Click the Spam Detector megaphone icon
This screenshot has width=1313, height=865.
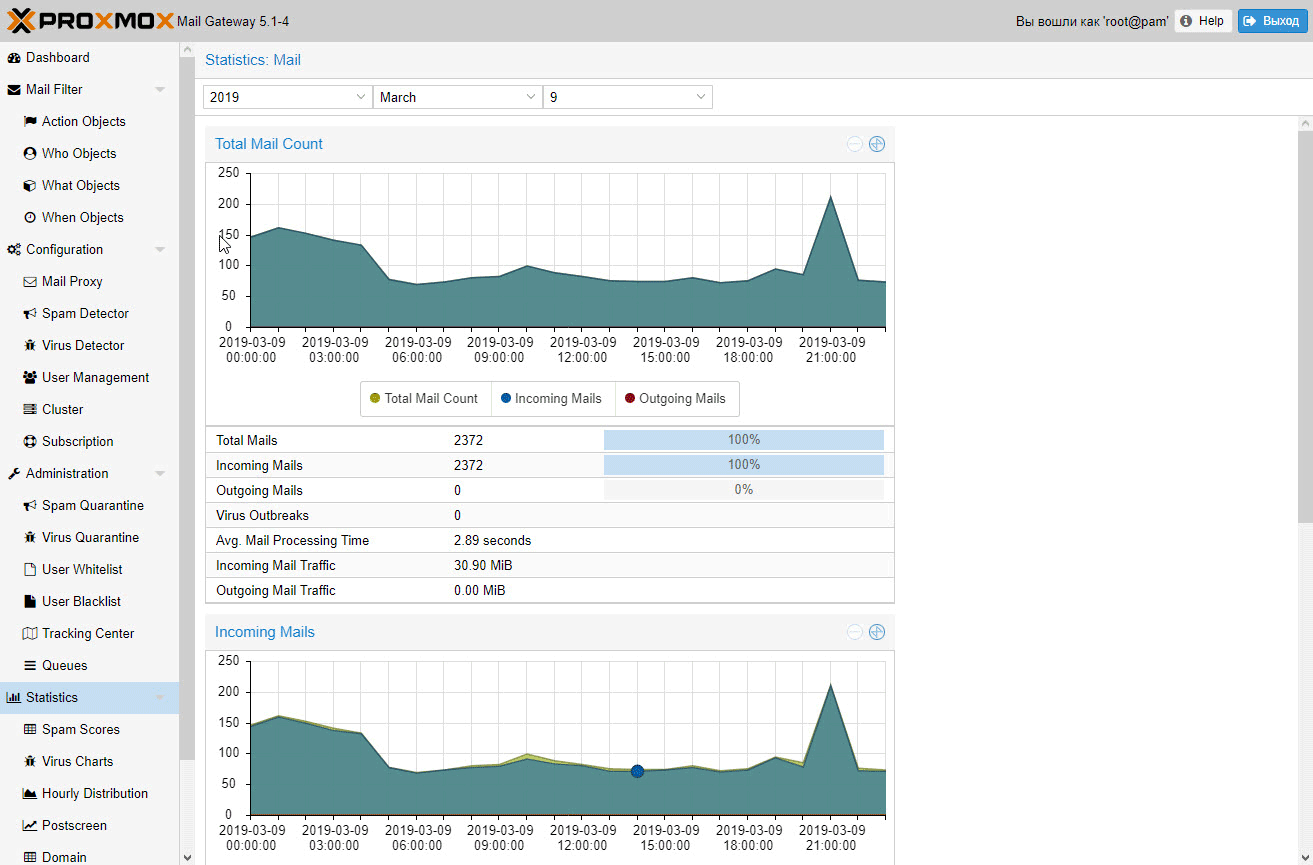(x=30, y=313)
